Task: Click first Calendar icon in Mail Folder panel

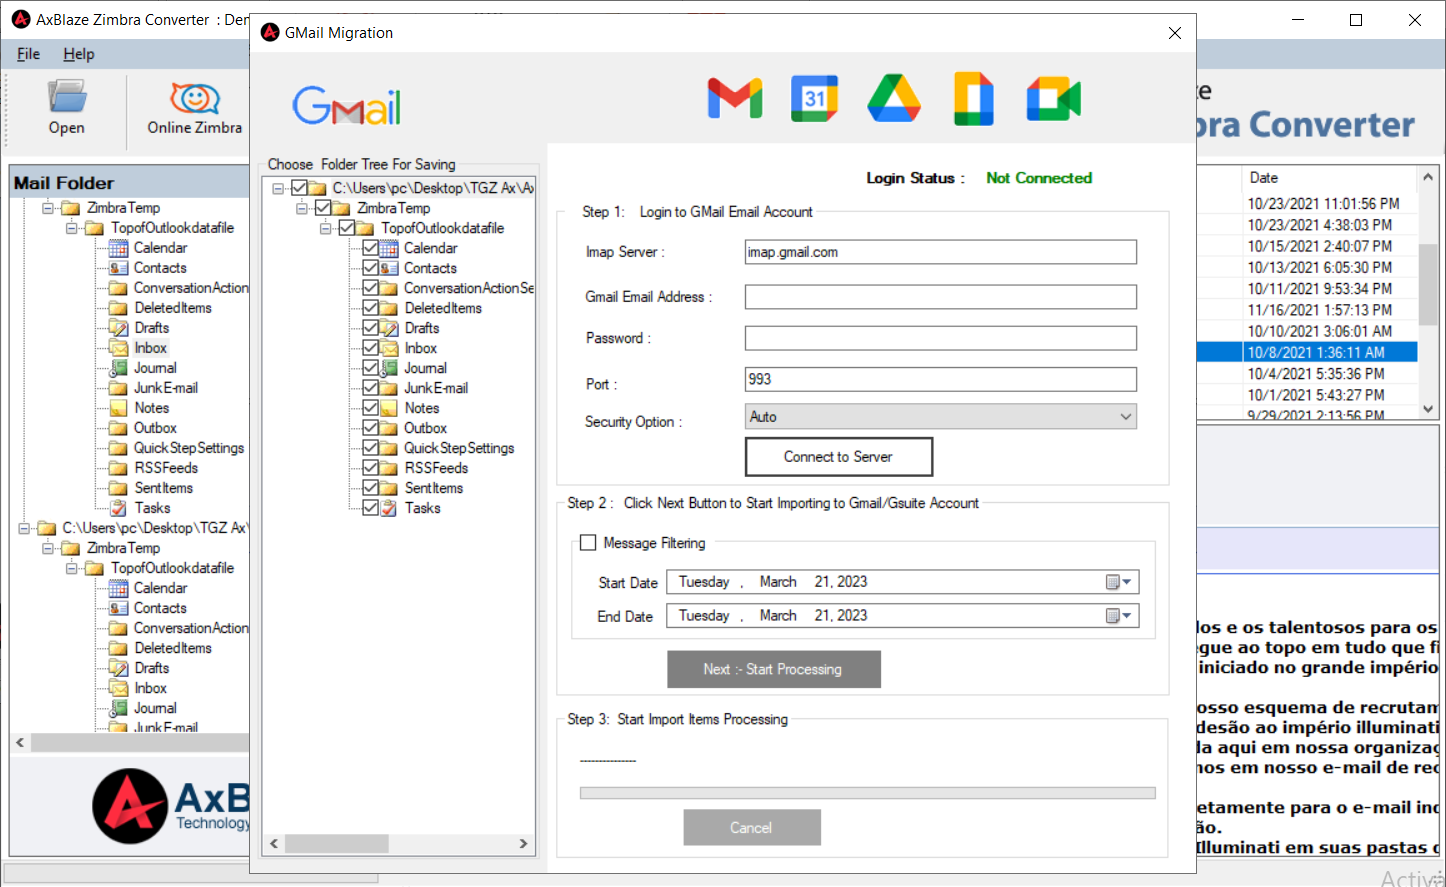Action: [x=118, y=248]
